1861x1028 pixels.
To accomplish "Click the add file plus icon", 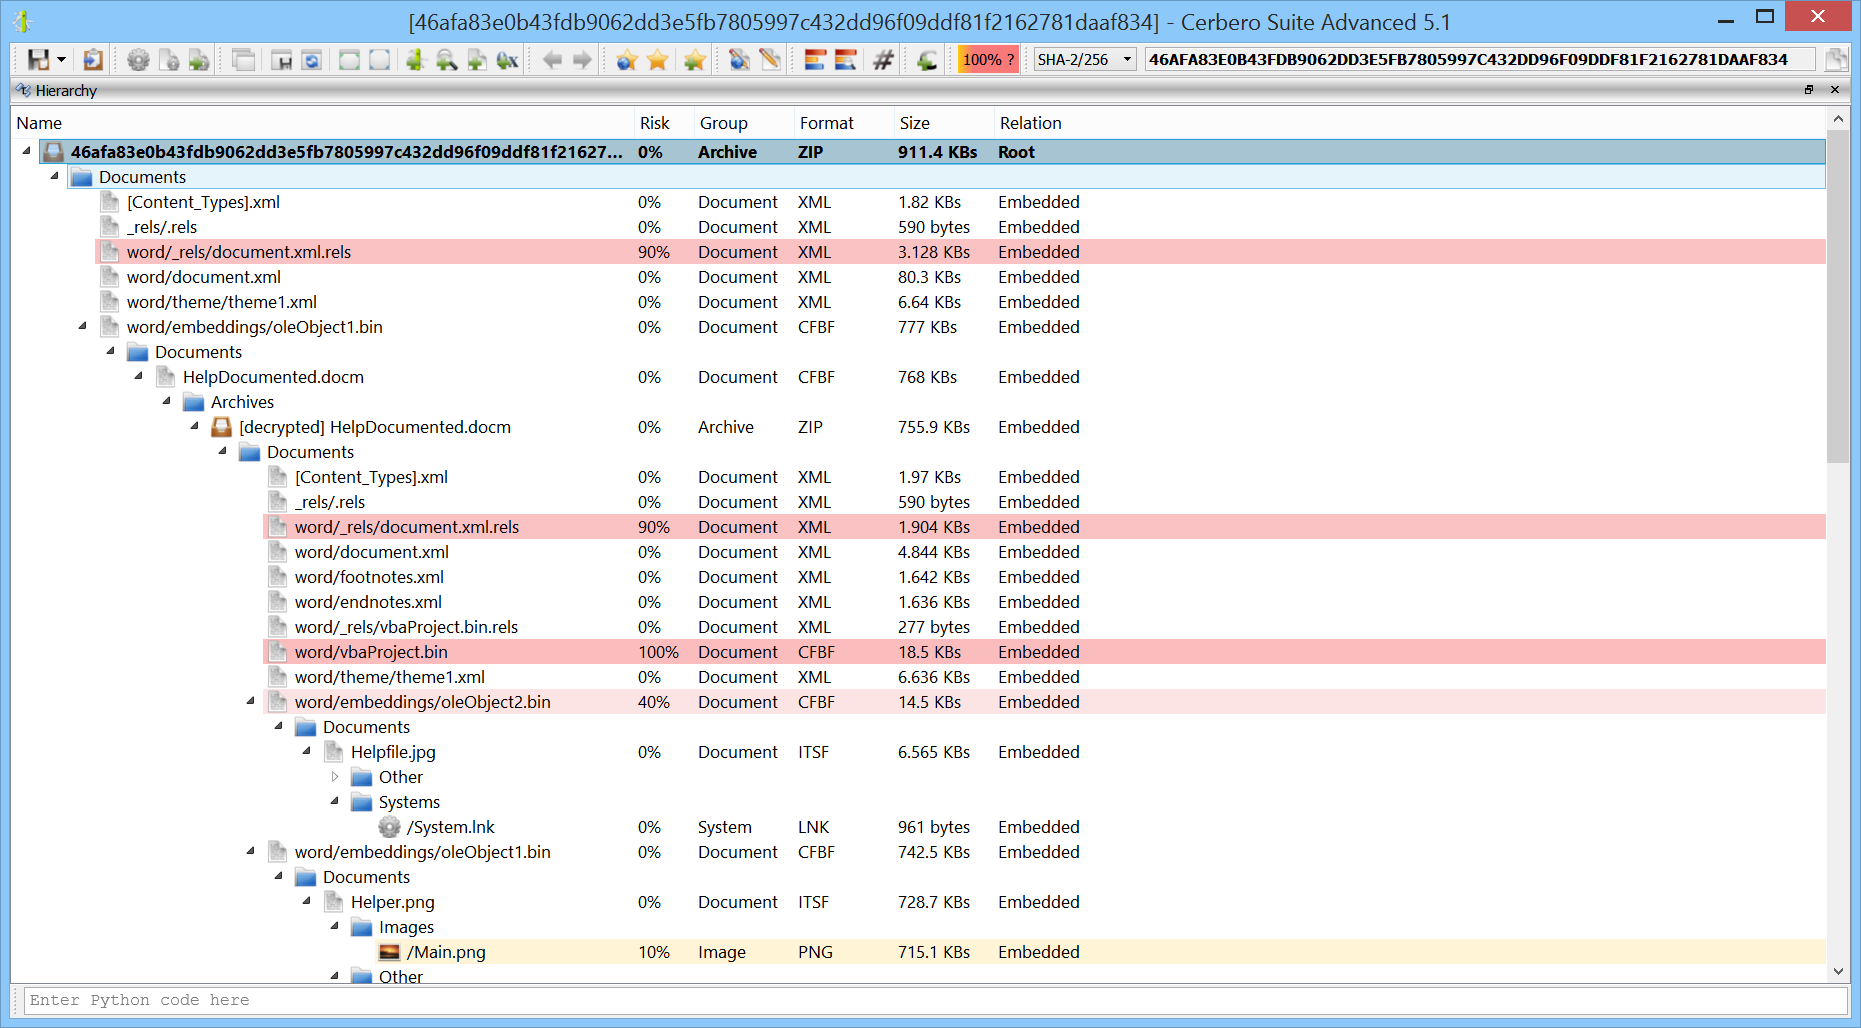I will pos(477,60).
